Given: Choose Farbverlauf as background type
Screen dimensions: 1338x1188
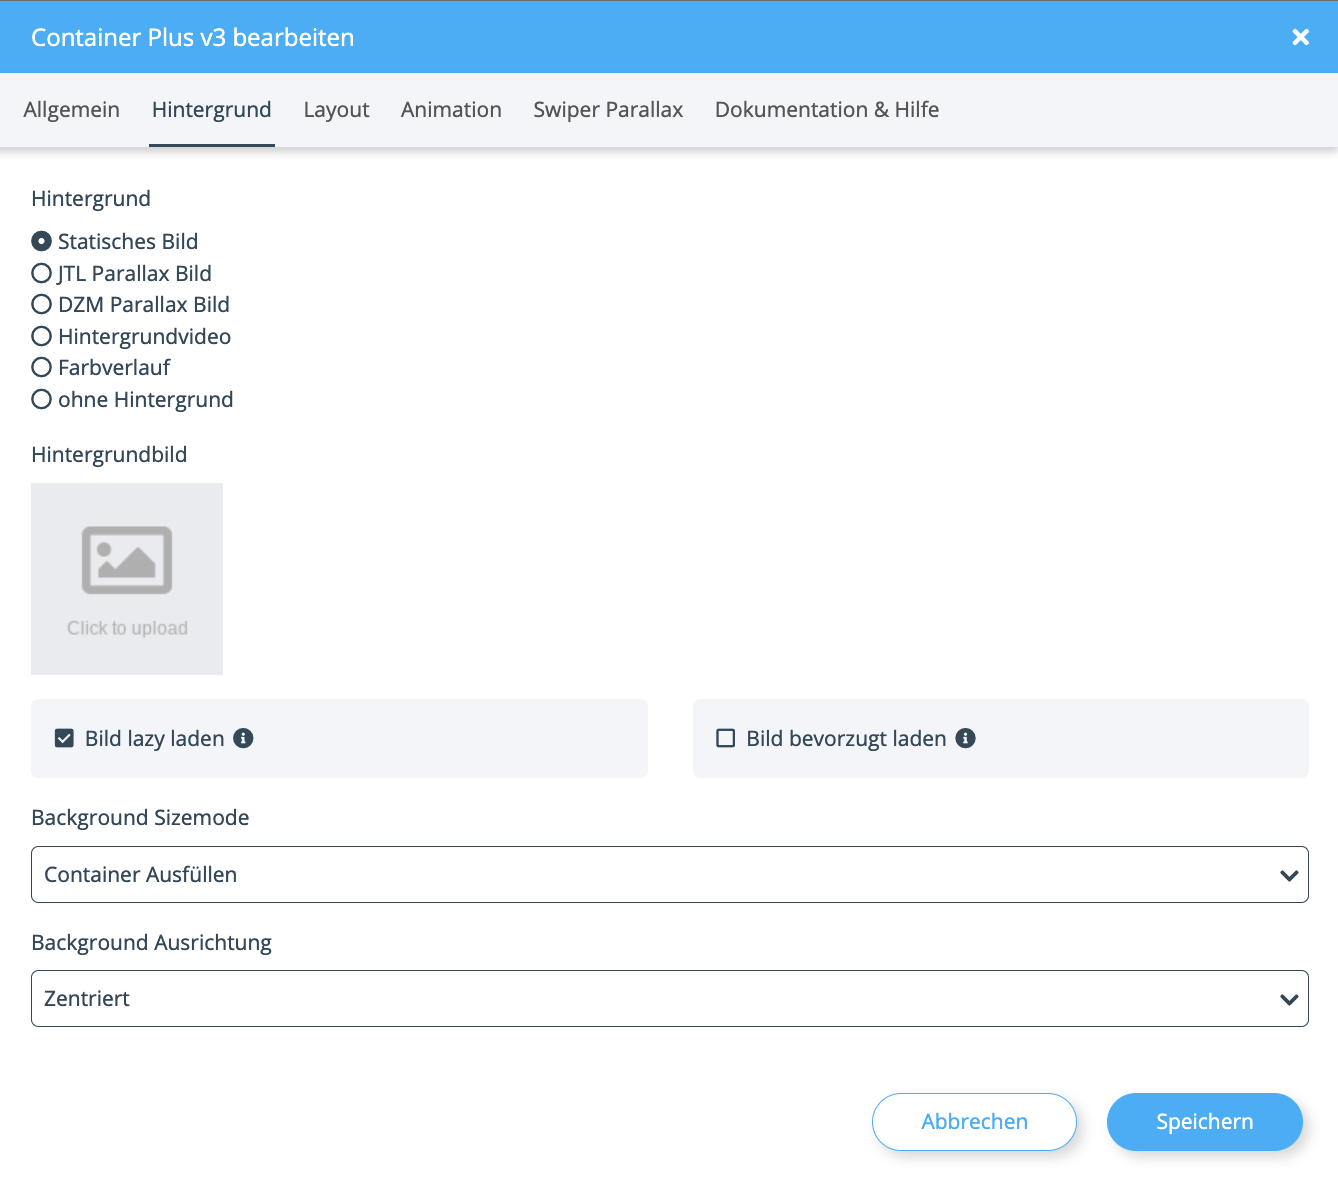Looking at the screenshot, I should (41, 367).
